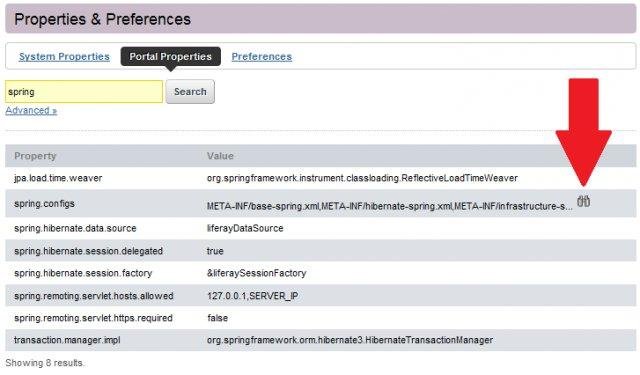
Task: Click the liferayDataSource value
Action: [245, 228]
